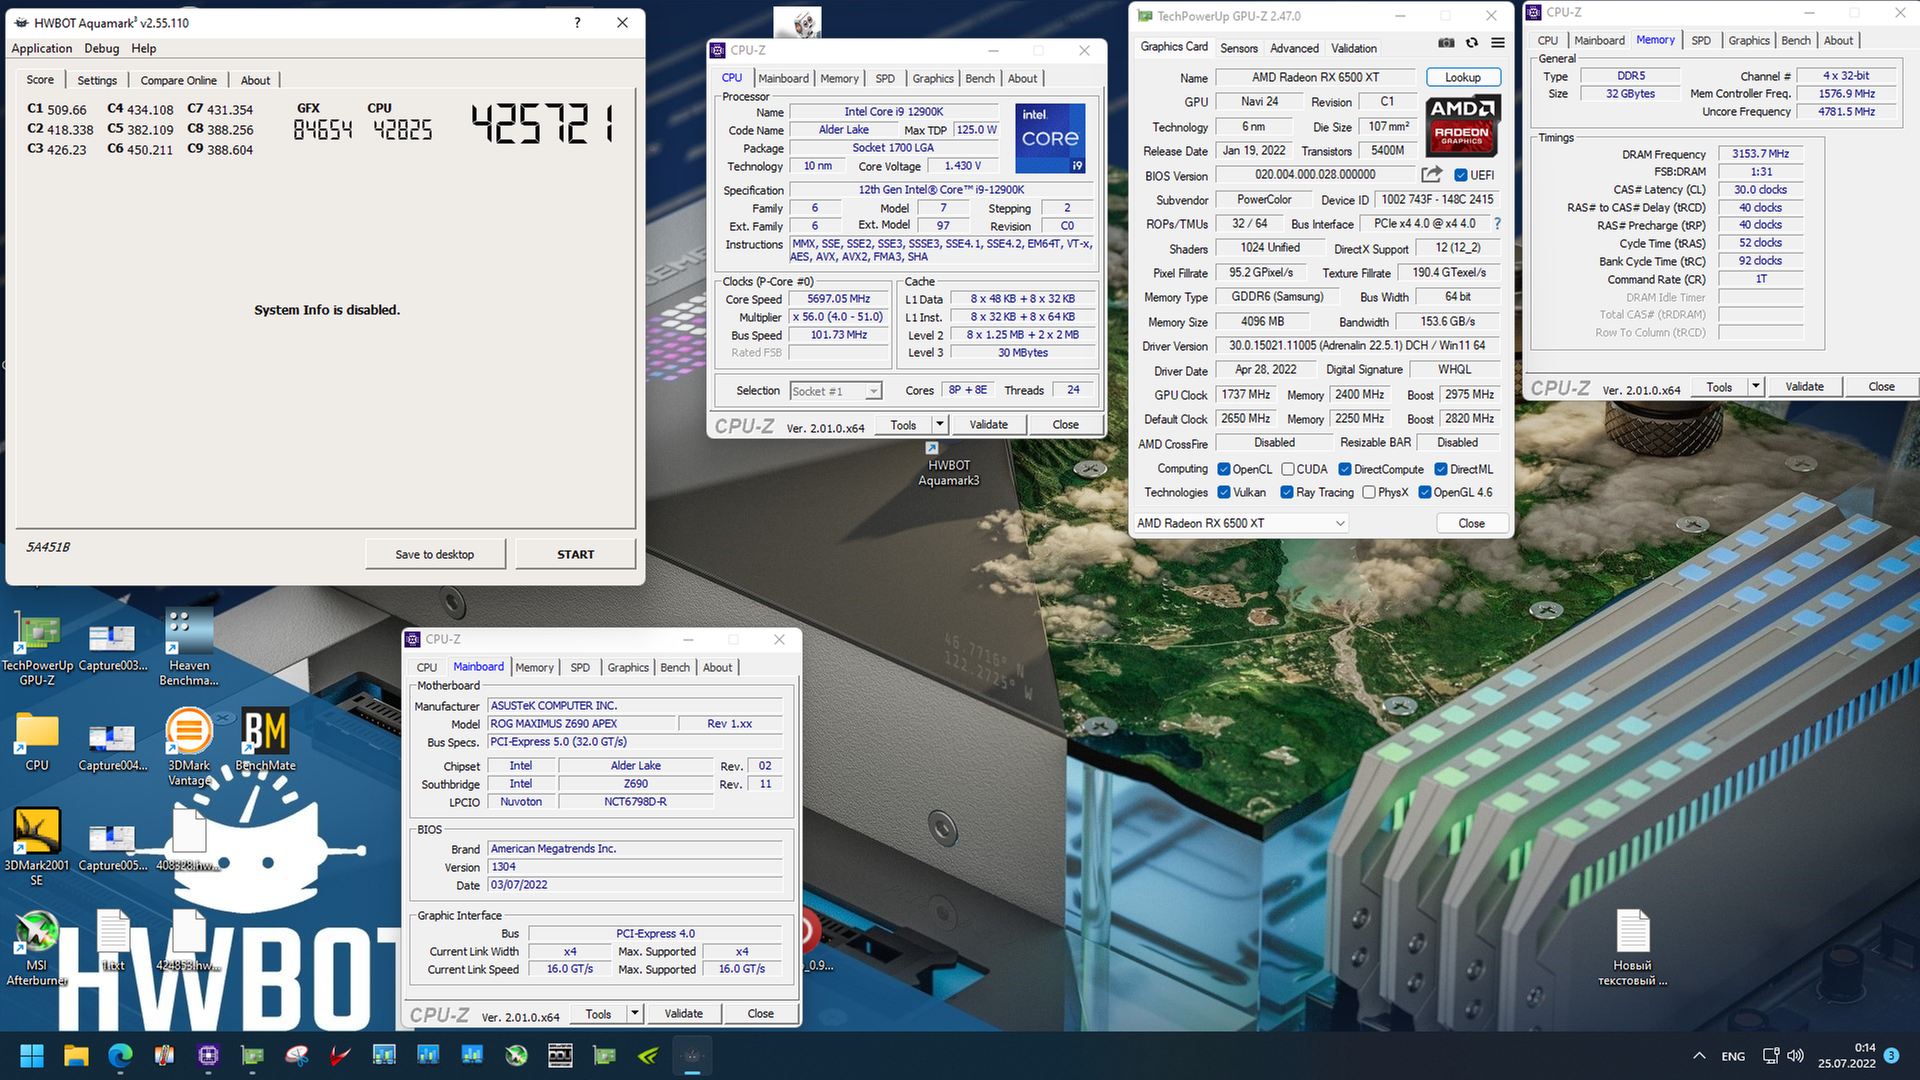
Task: Click the Close button in GPU-Z
Action: pyautogui.click(x=1471, y=523)
